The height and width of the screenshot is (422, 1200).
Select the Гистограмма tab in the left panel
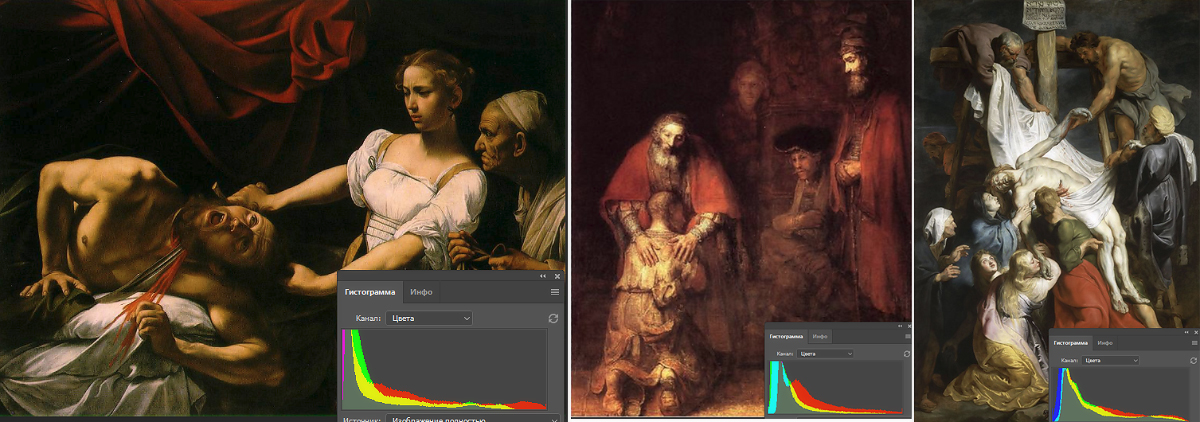point(371,292)
